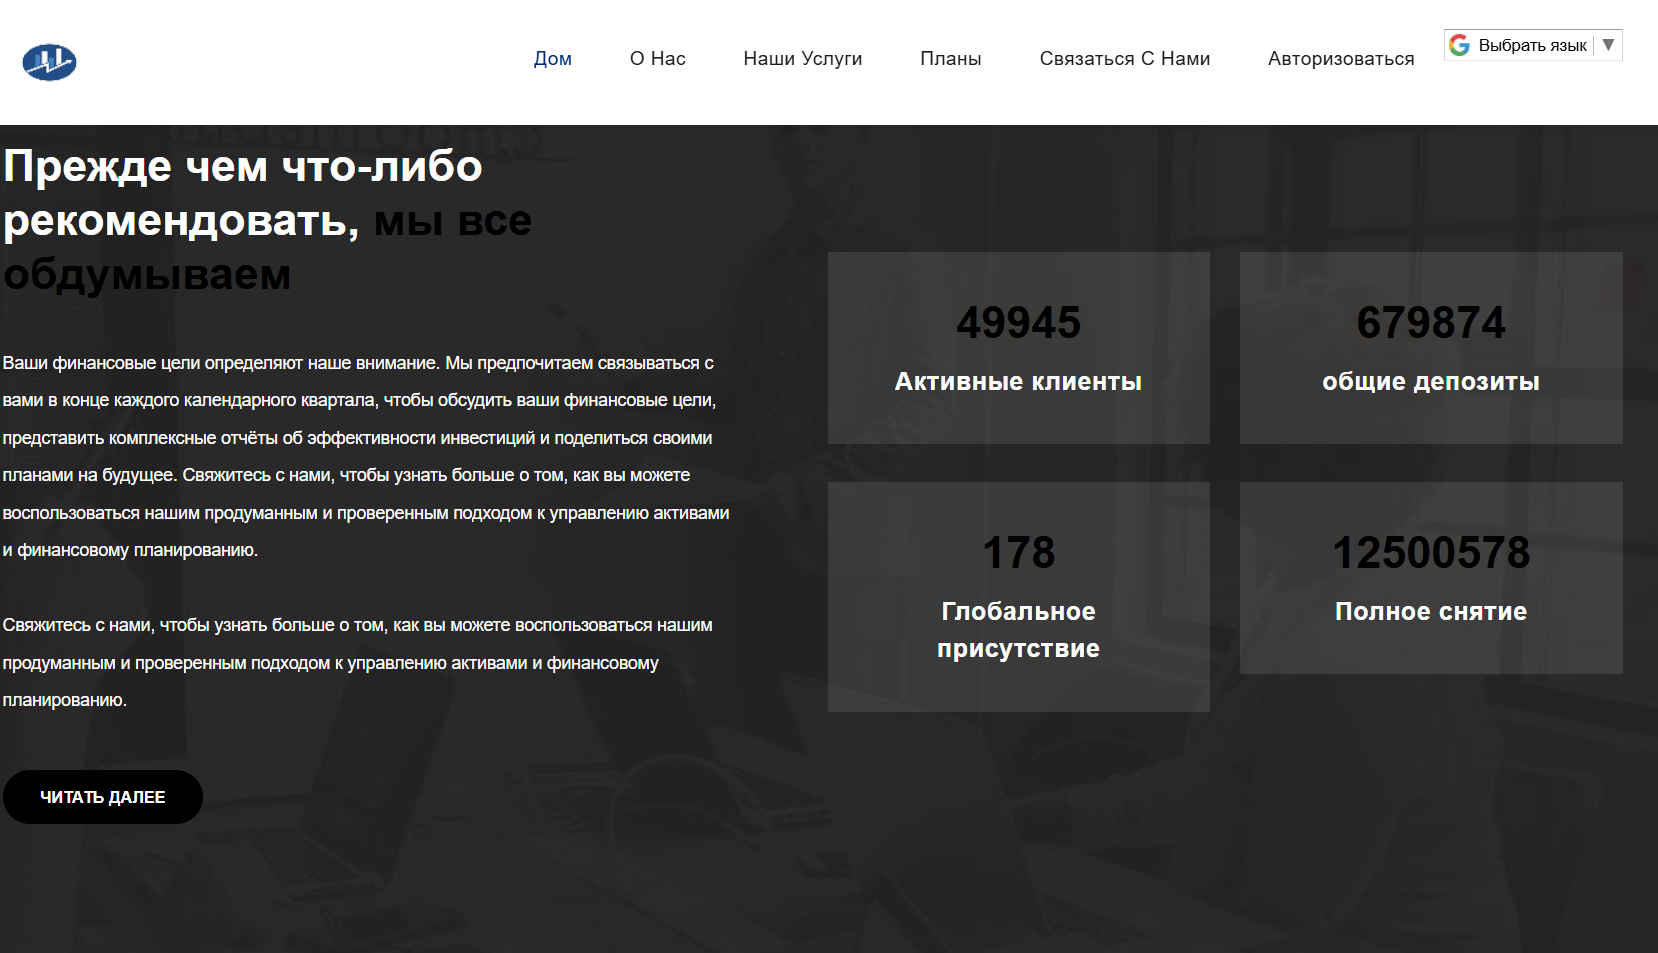
Task: Click the blue company logo icon
Action: (x=49, y=62)
